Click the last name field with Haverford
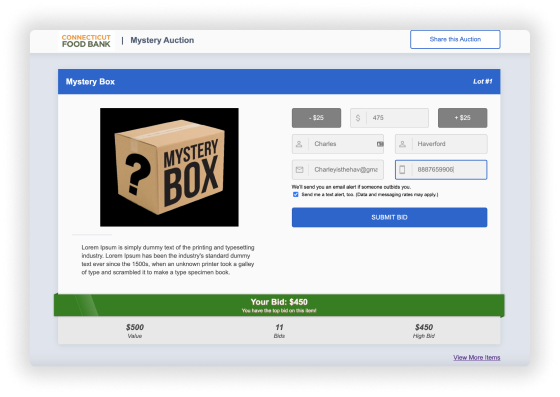 pyautogui.click(x=441, y=144)
